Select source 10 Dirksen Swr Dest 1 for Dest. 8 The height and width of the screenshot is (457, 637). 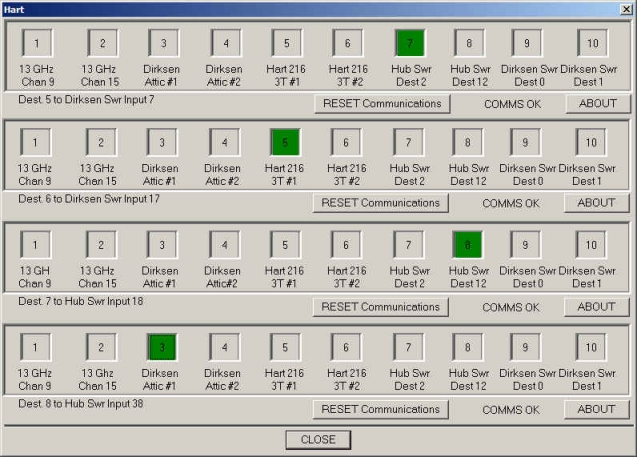coord(591,347)
